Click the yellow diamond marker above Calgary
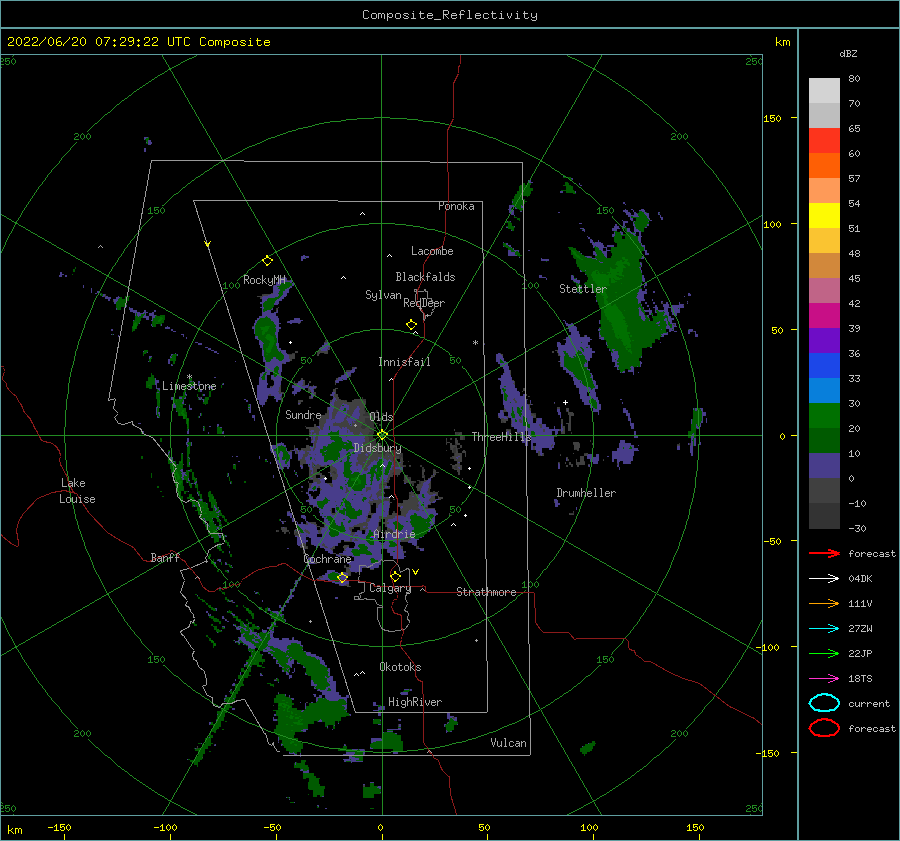 coord(395,576)
